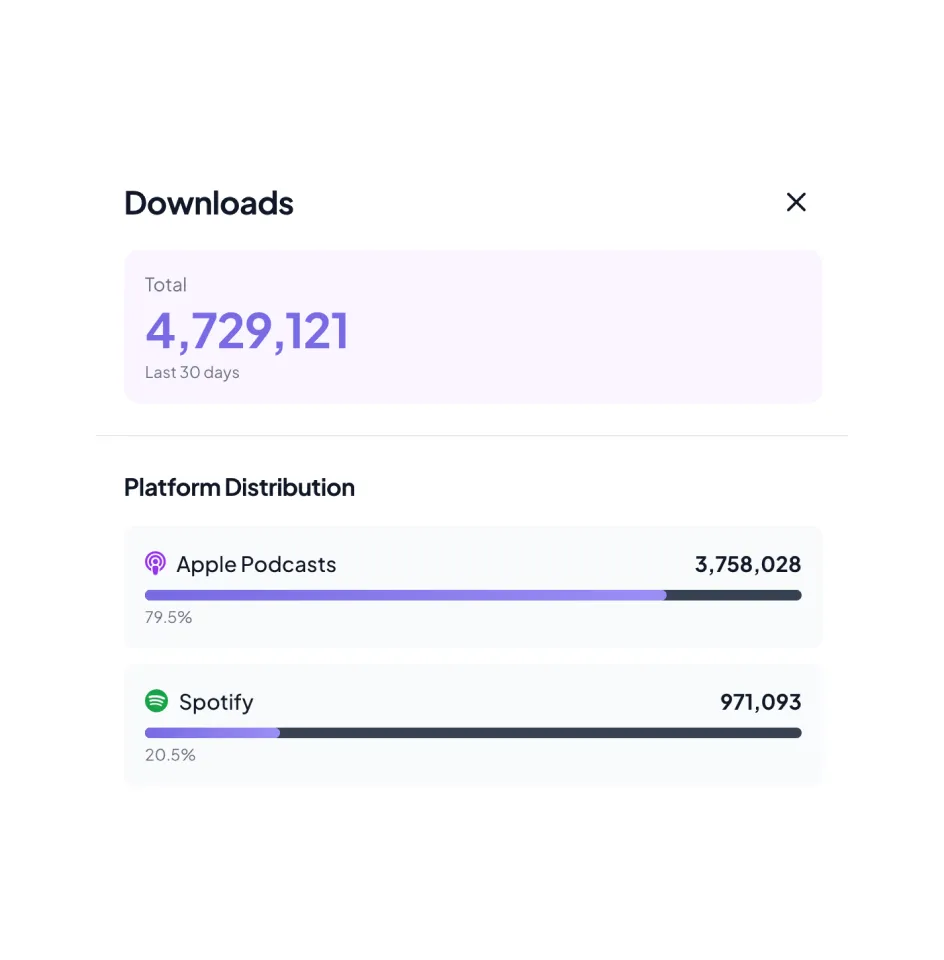
Task: Select the total downloads value 4,729,121
Action: 247,330
